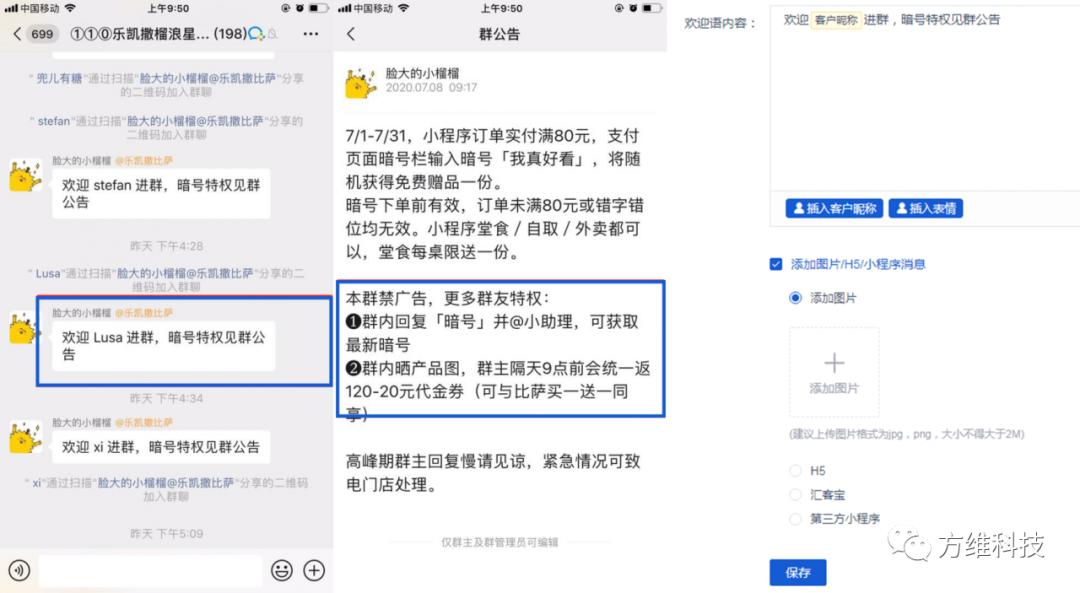The image size is (1080, 593).
Task: Select the H5 radio option
Action: point(796,471)
